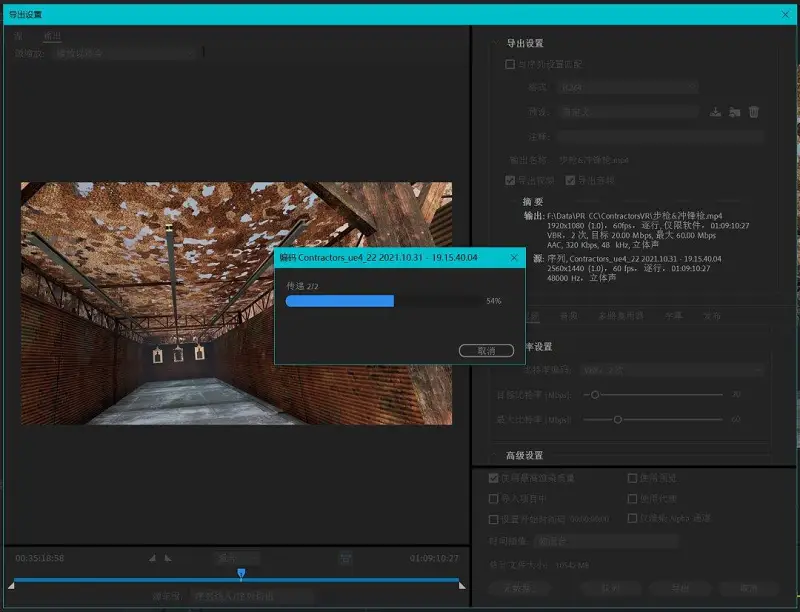Screen dimensions: 800x612
Task: Open the bitrate encoding dropdown (VBR, 2 次)
Action: (x=671, y=370)
